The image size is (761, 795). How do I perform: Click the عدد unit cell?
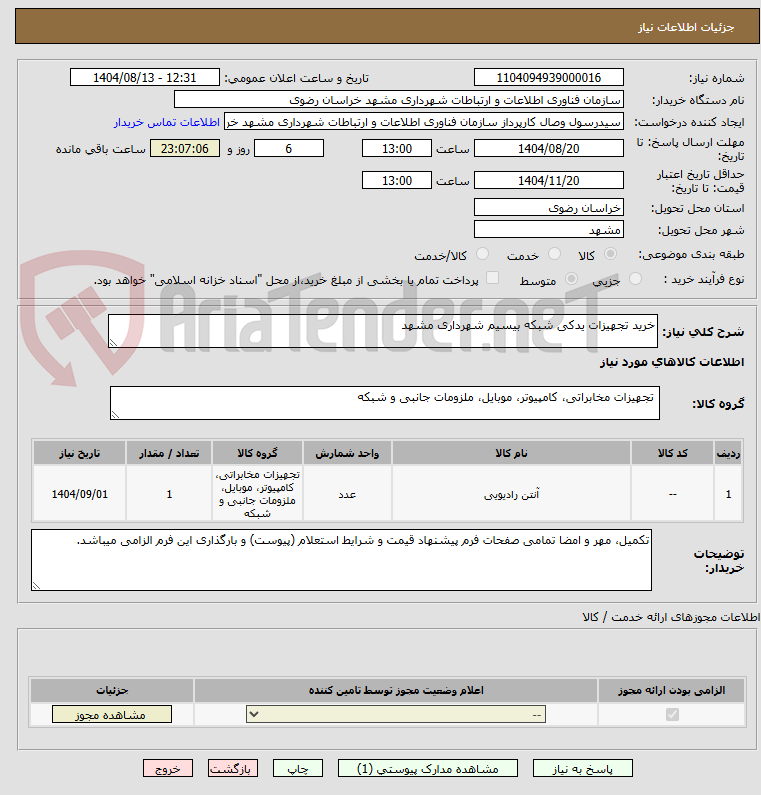(347, 494)
